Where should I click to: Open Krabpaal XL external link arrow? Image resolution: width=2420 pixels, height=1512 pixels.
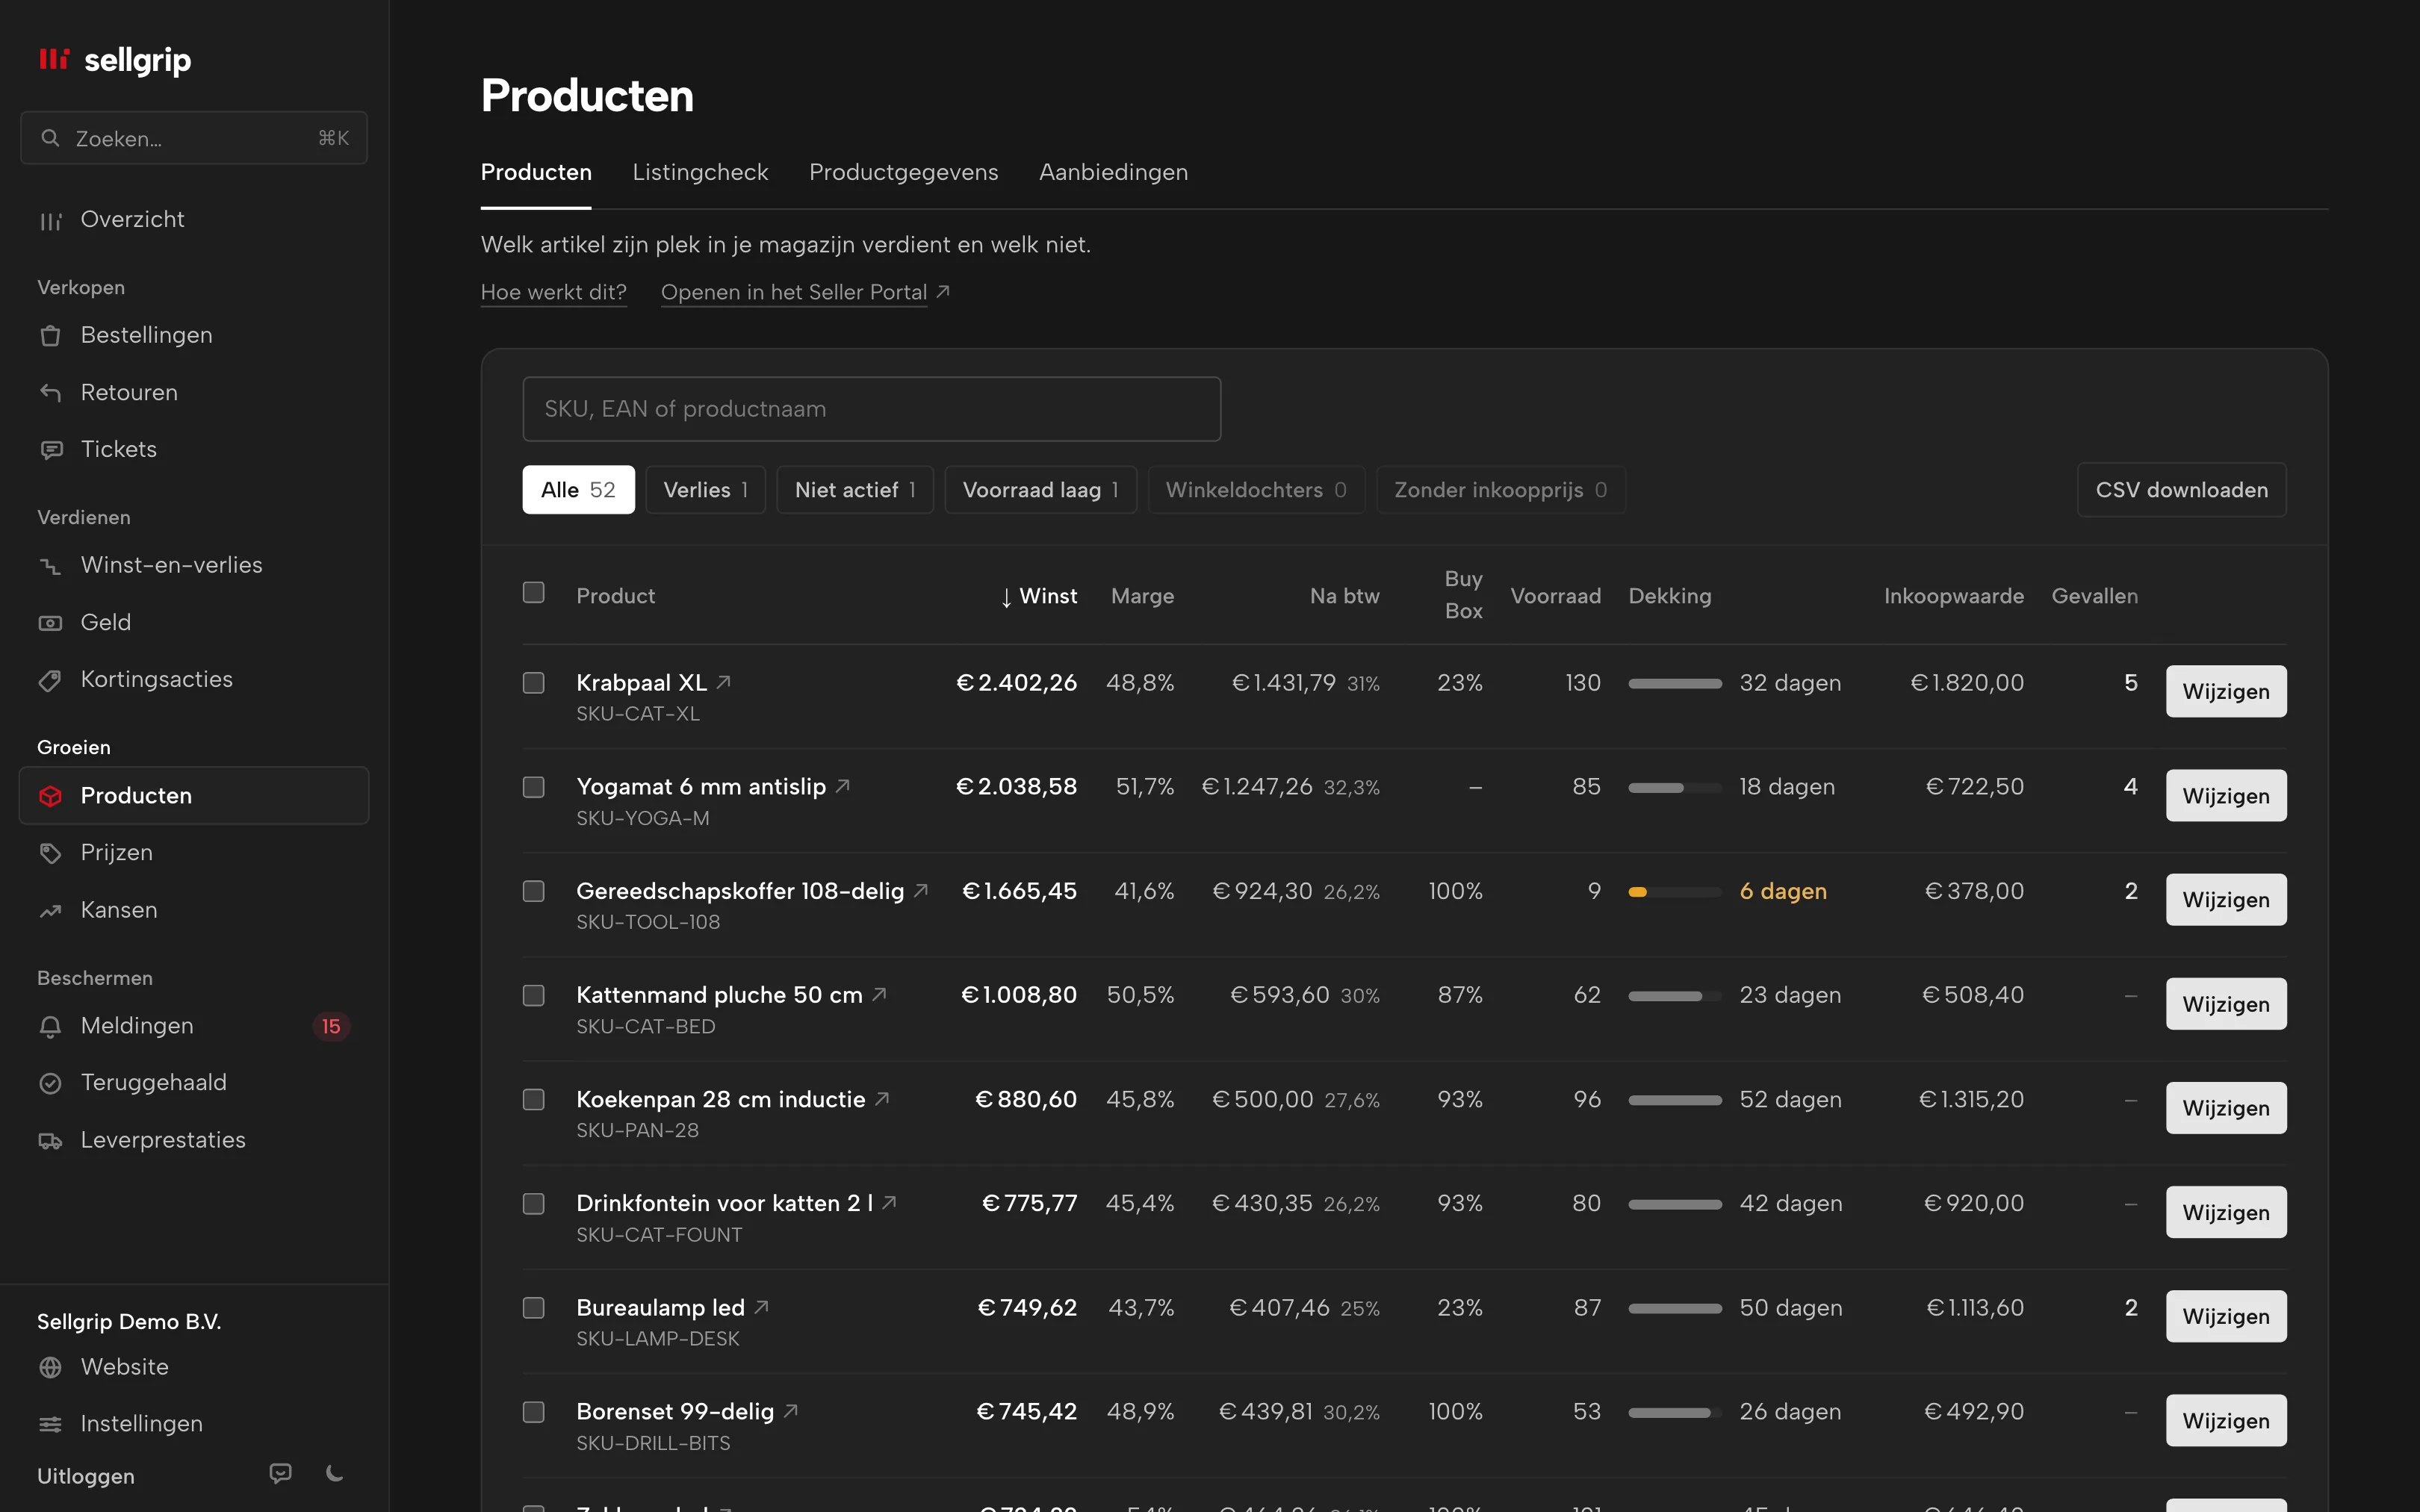[724, 682]
